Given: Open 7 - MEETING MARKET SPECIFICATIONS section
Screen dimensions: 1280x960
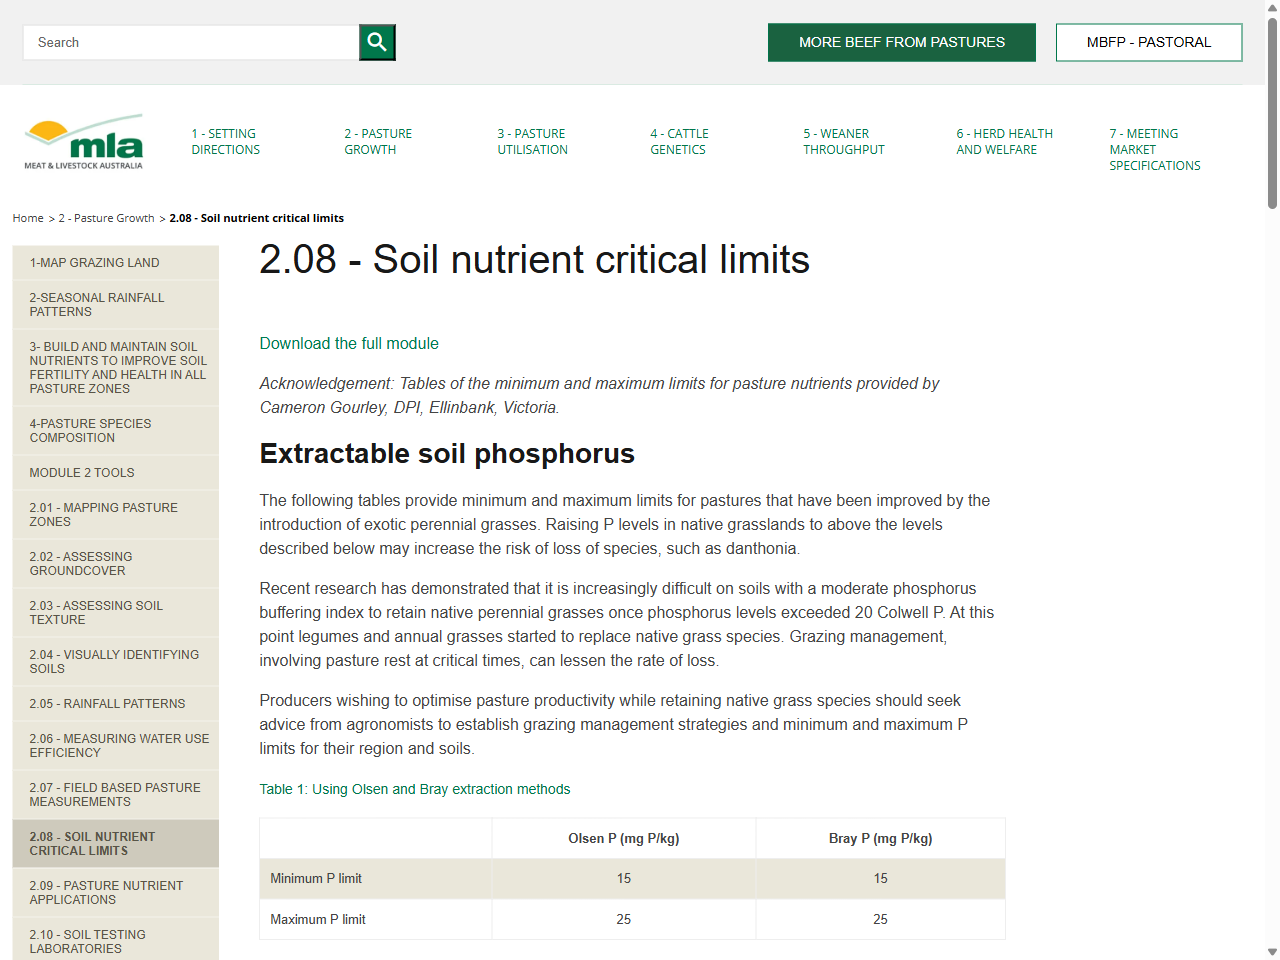Looking at the screenshot, I should click(1154, 149).
